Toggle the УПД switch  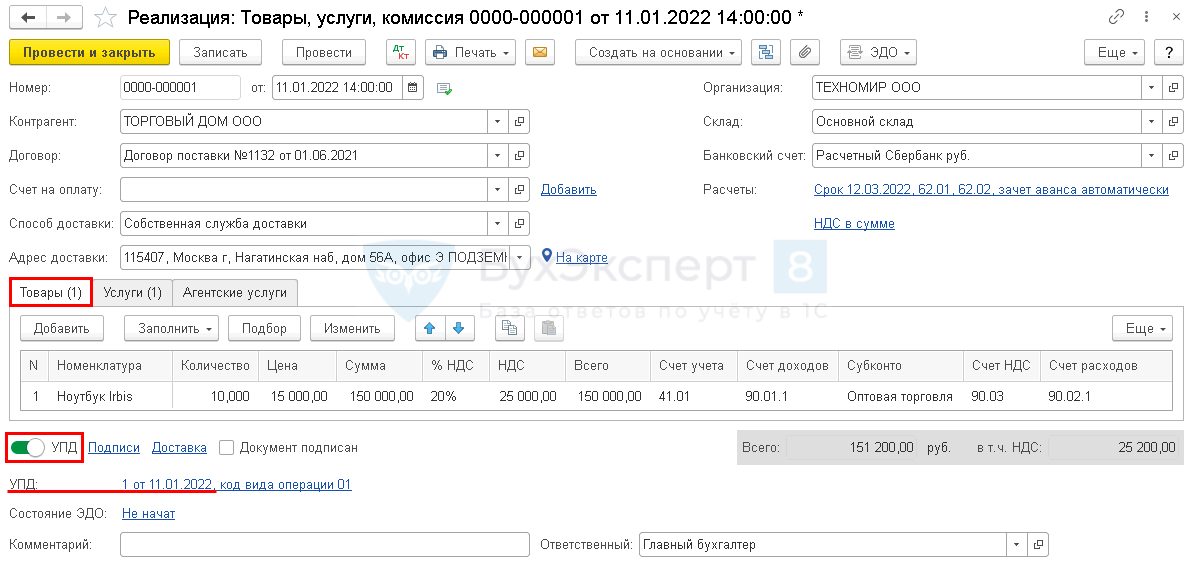[x=28, y=448]
